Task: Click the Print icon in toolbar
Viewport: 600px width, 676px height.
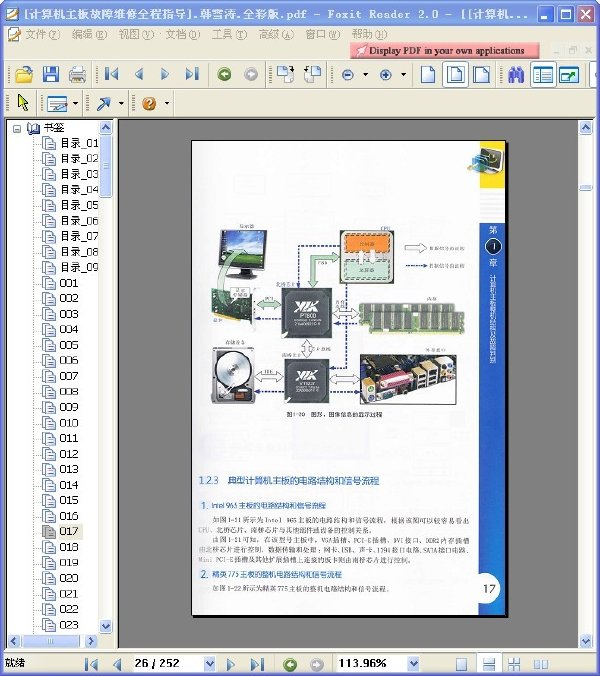Action: point(78,75)
